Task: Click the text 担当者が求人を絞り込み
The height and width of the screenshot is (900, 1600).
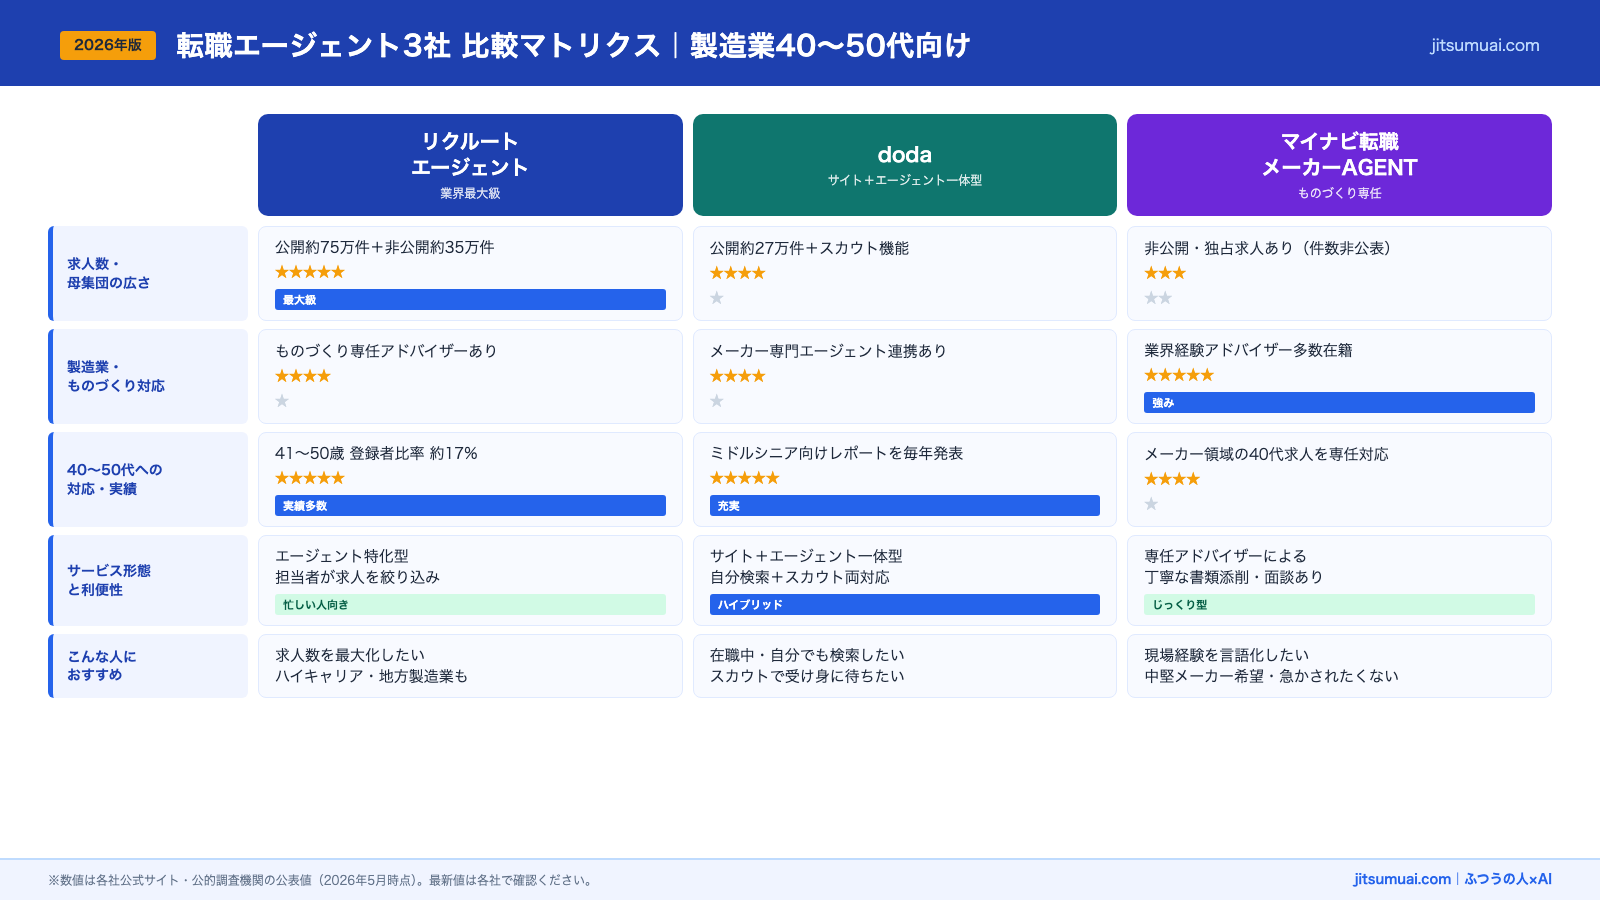Action: 357,577
